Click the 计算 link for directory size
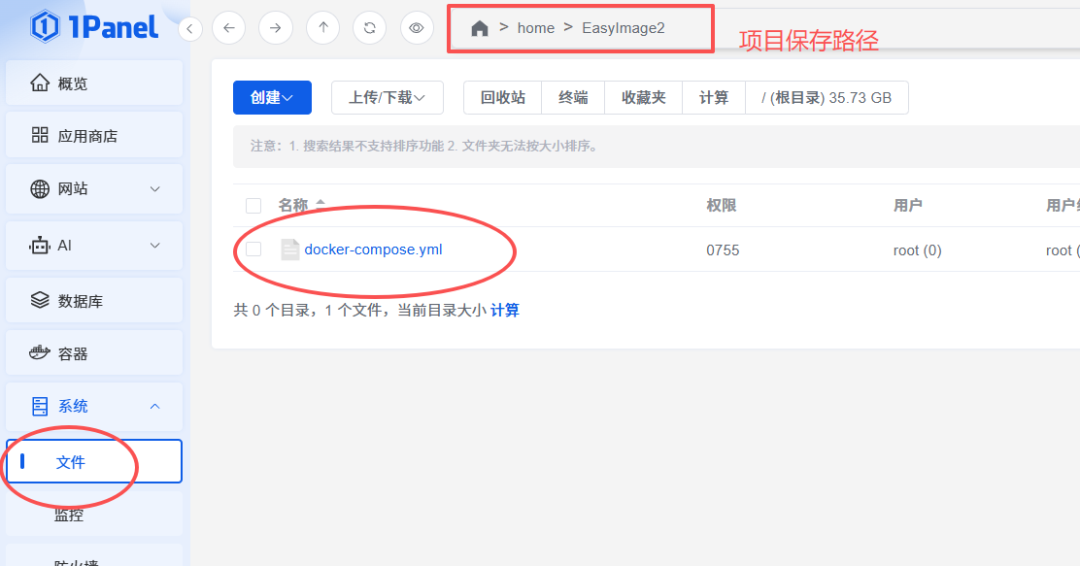The image size is (1080, 566). pyautogui.click(x=505, y=310)
